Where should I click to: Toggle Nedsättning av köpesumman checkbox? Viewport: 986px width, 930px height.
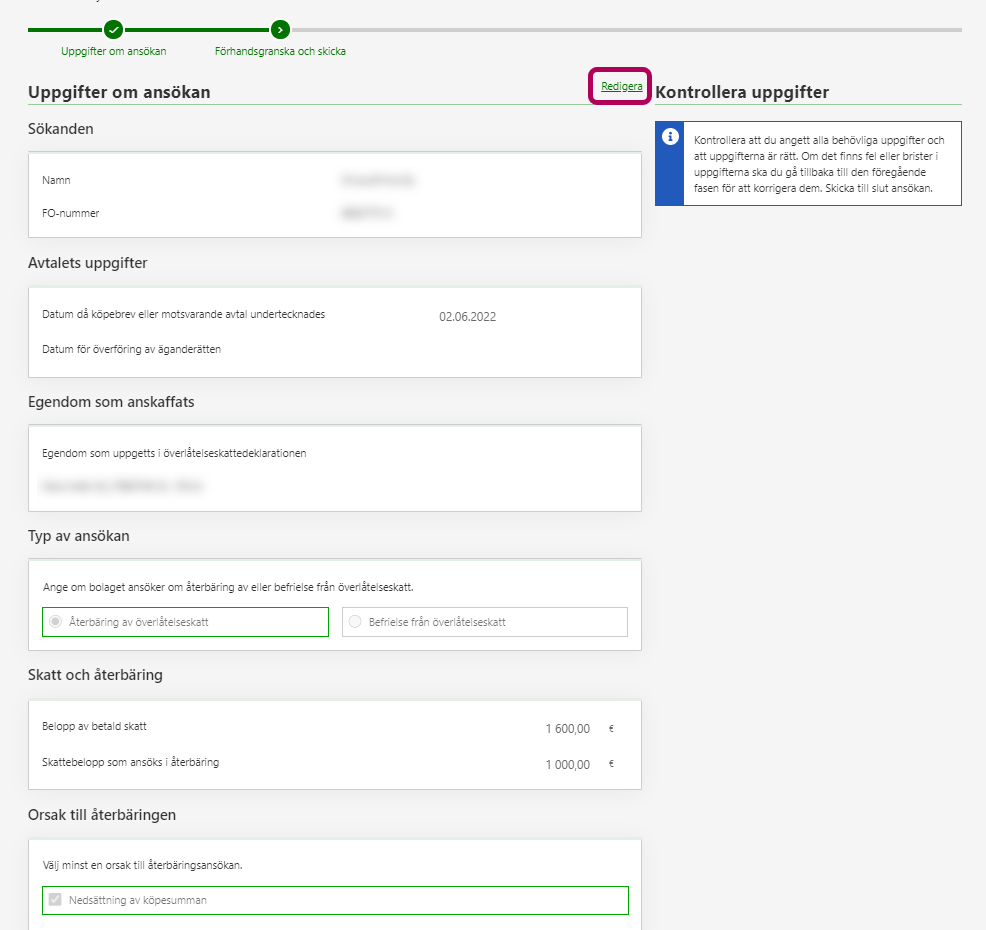(56, 900)
